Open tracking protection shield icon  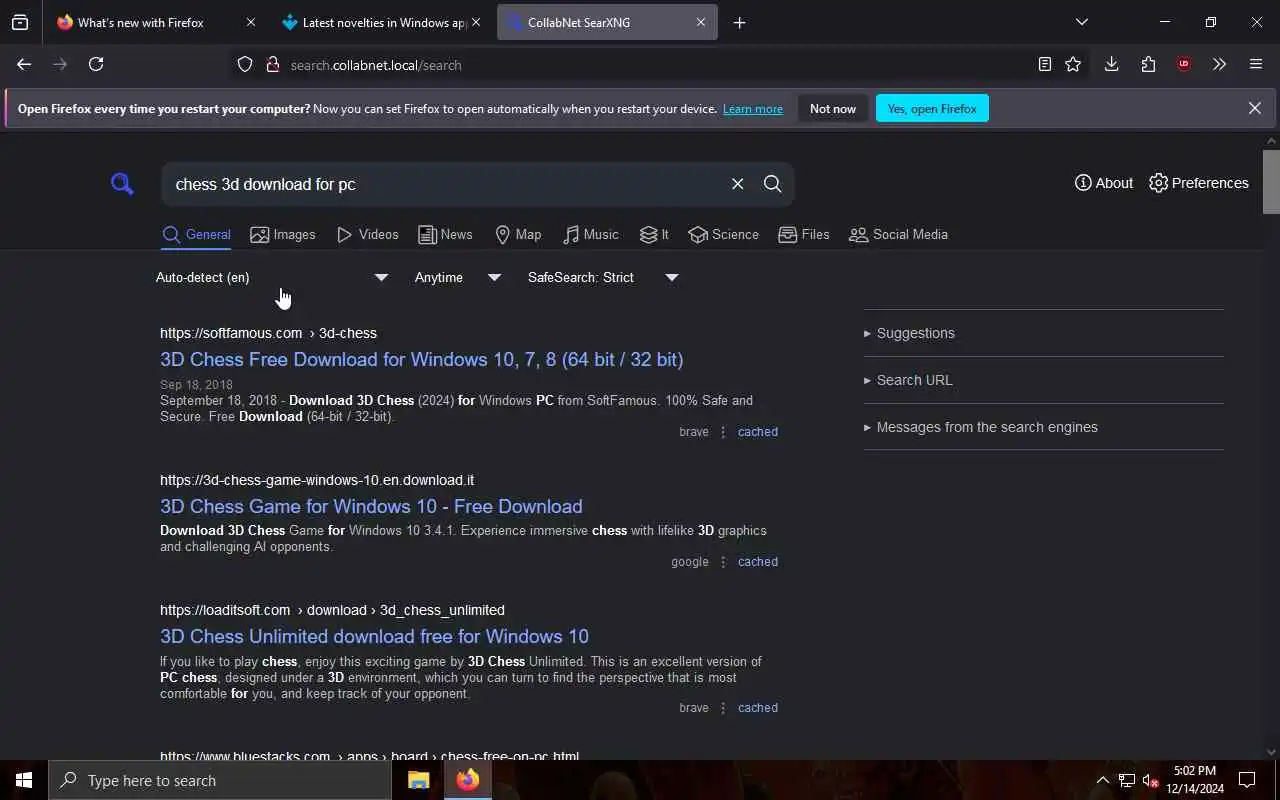coord(245,65)
